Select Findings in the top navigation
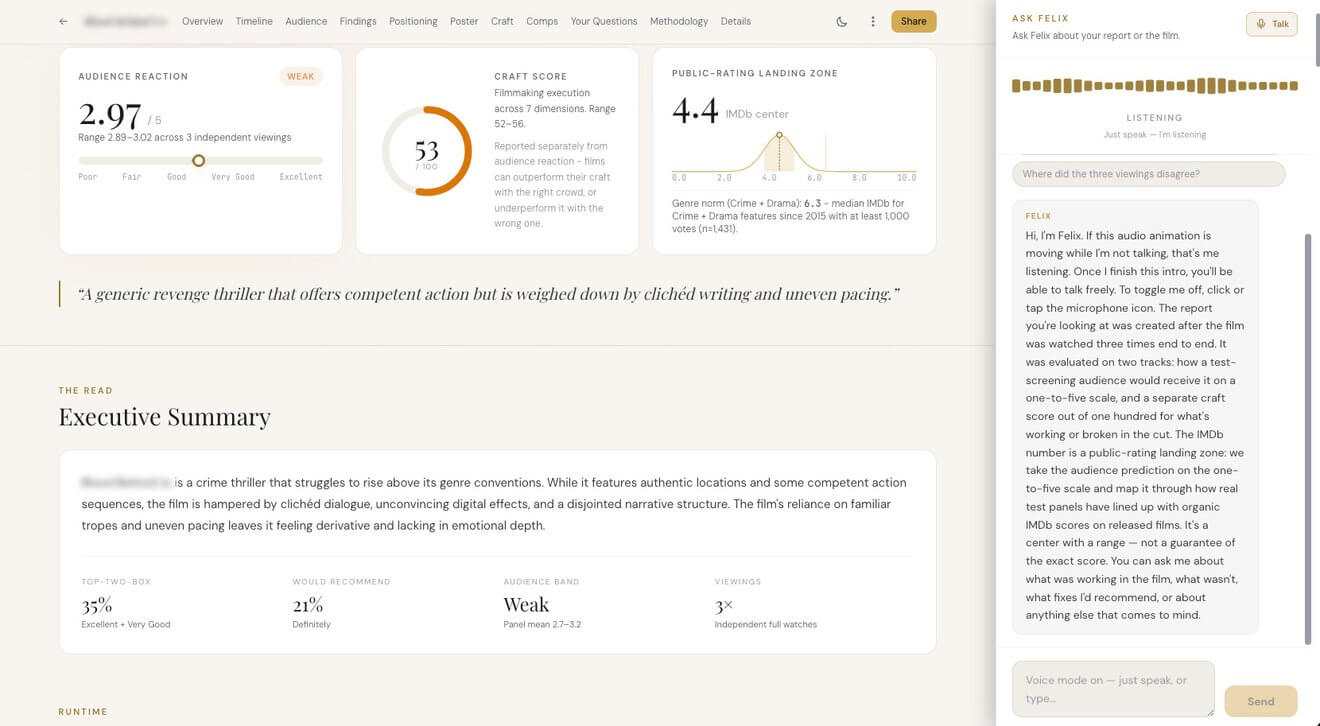Image resolution: width=1320 pixels, height=726 pixels. tap(358, 21)
